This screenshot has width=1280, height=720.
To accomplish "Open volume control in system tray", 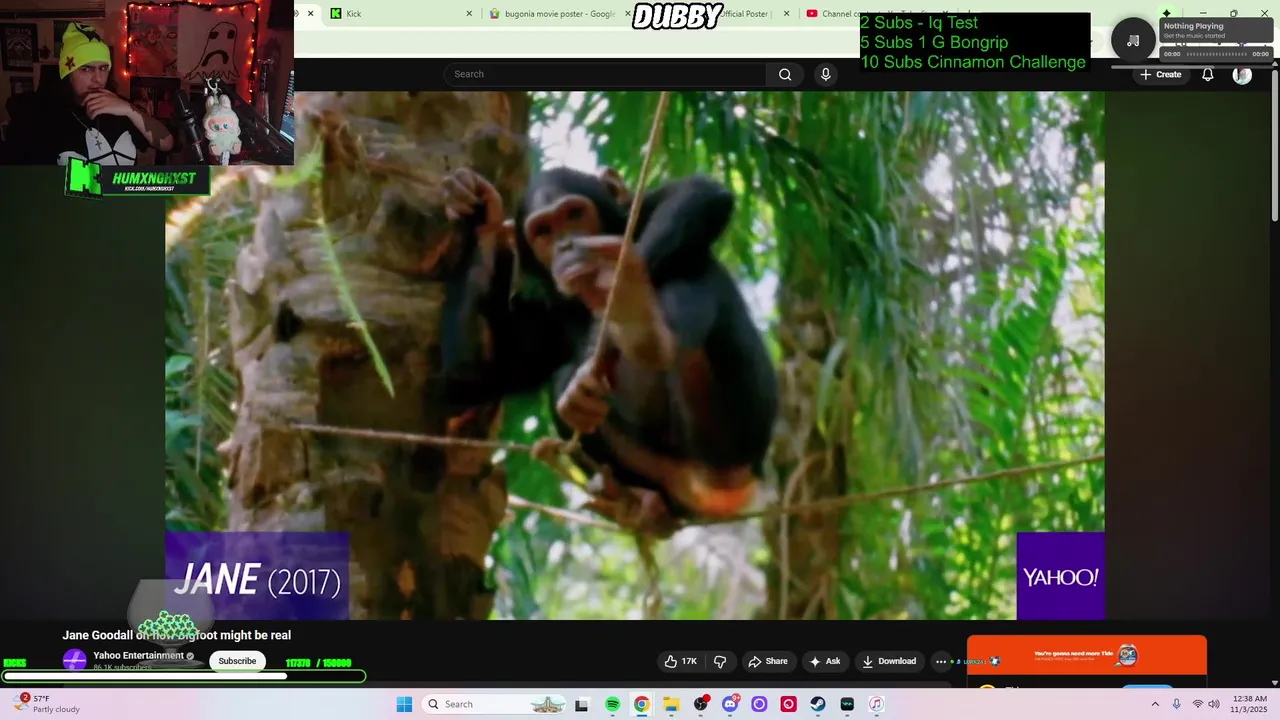I will [x=1214, y=704].
